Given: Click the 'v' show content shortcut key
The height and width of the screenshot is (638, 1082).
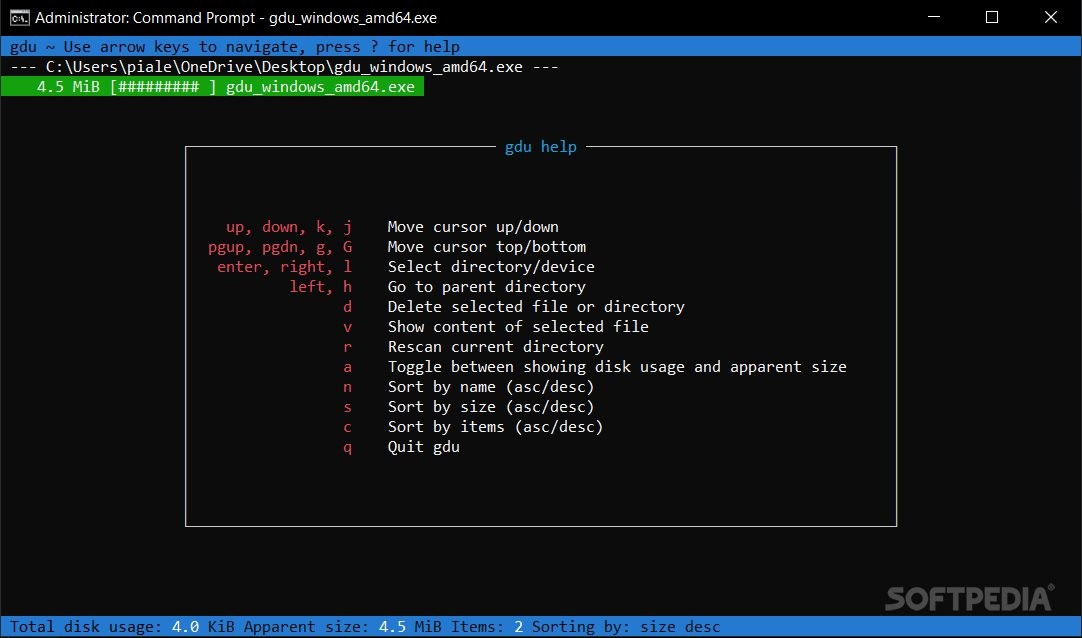Looking at the screenshot, I should tap(348, 327).
